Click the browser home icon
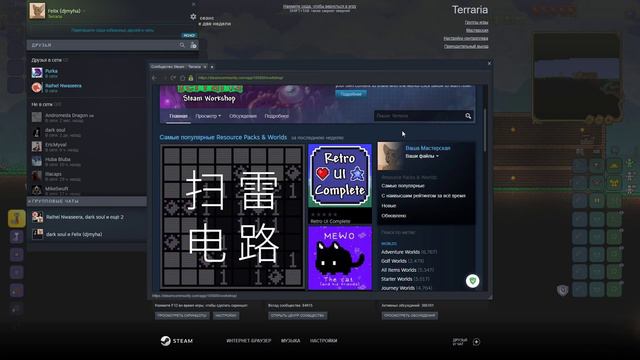Image resolution: width=640 pixels, height=360 pixels. 182,78
